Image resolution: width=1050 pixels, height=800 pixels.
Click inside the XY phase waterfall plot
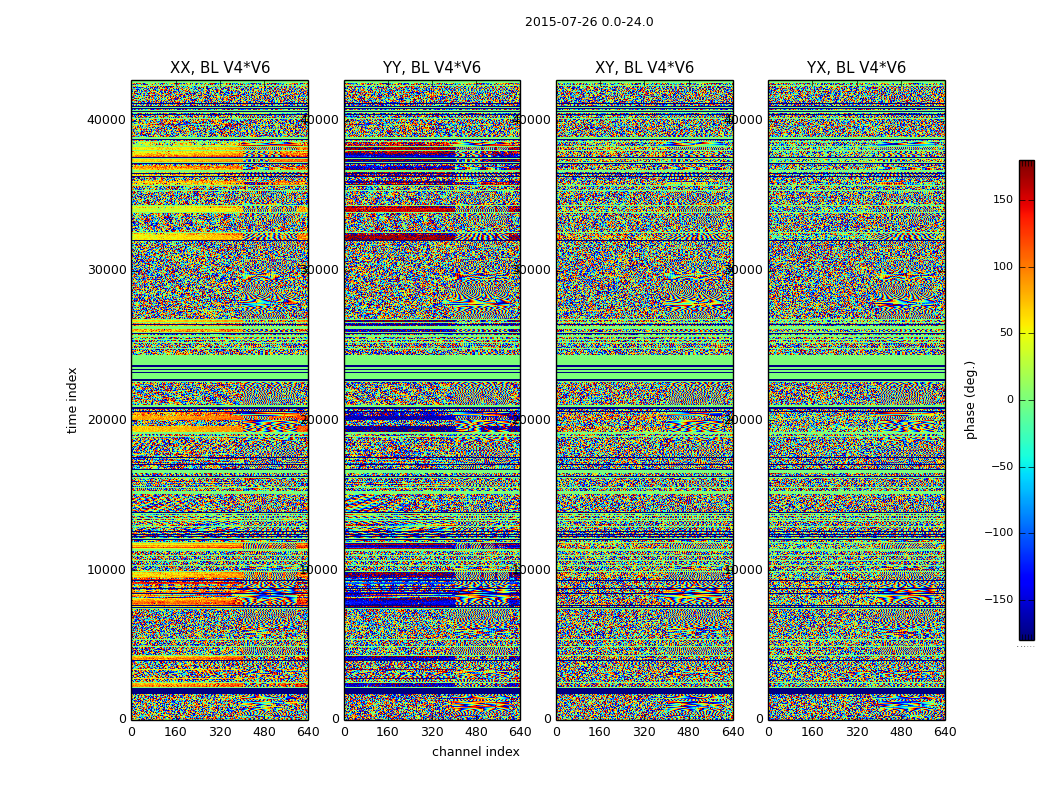tap(644, 400)
